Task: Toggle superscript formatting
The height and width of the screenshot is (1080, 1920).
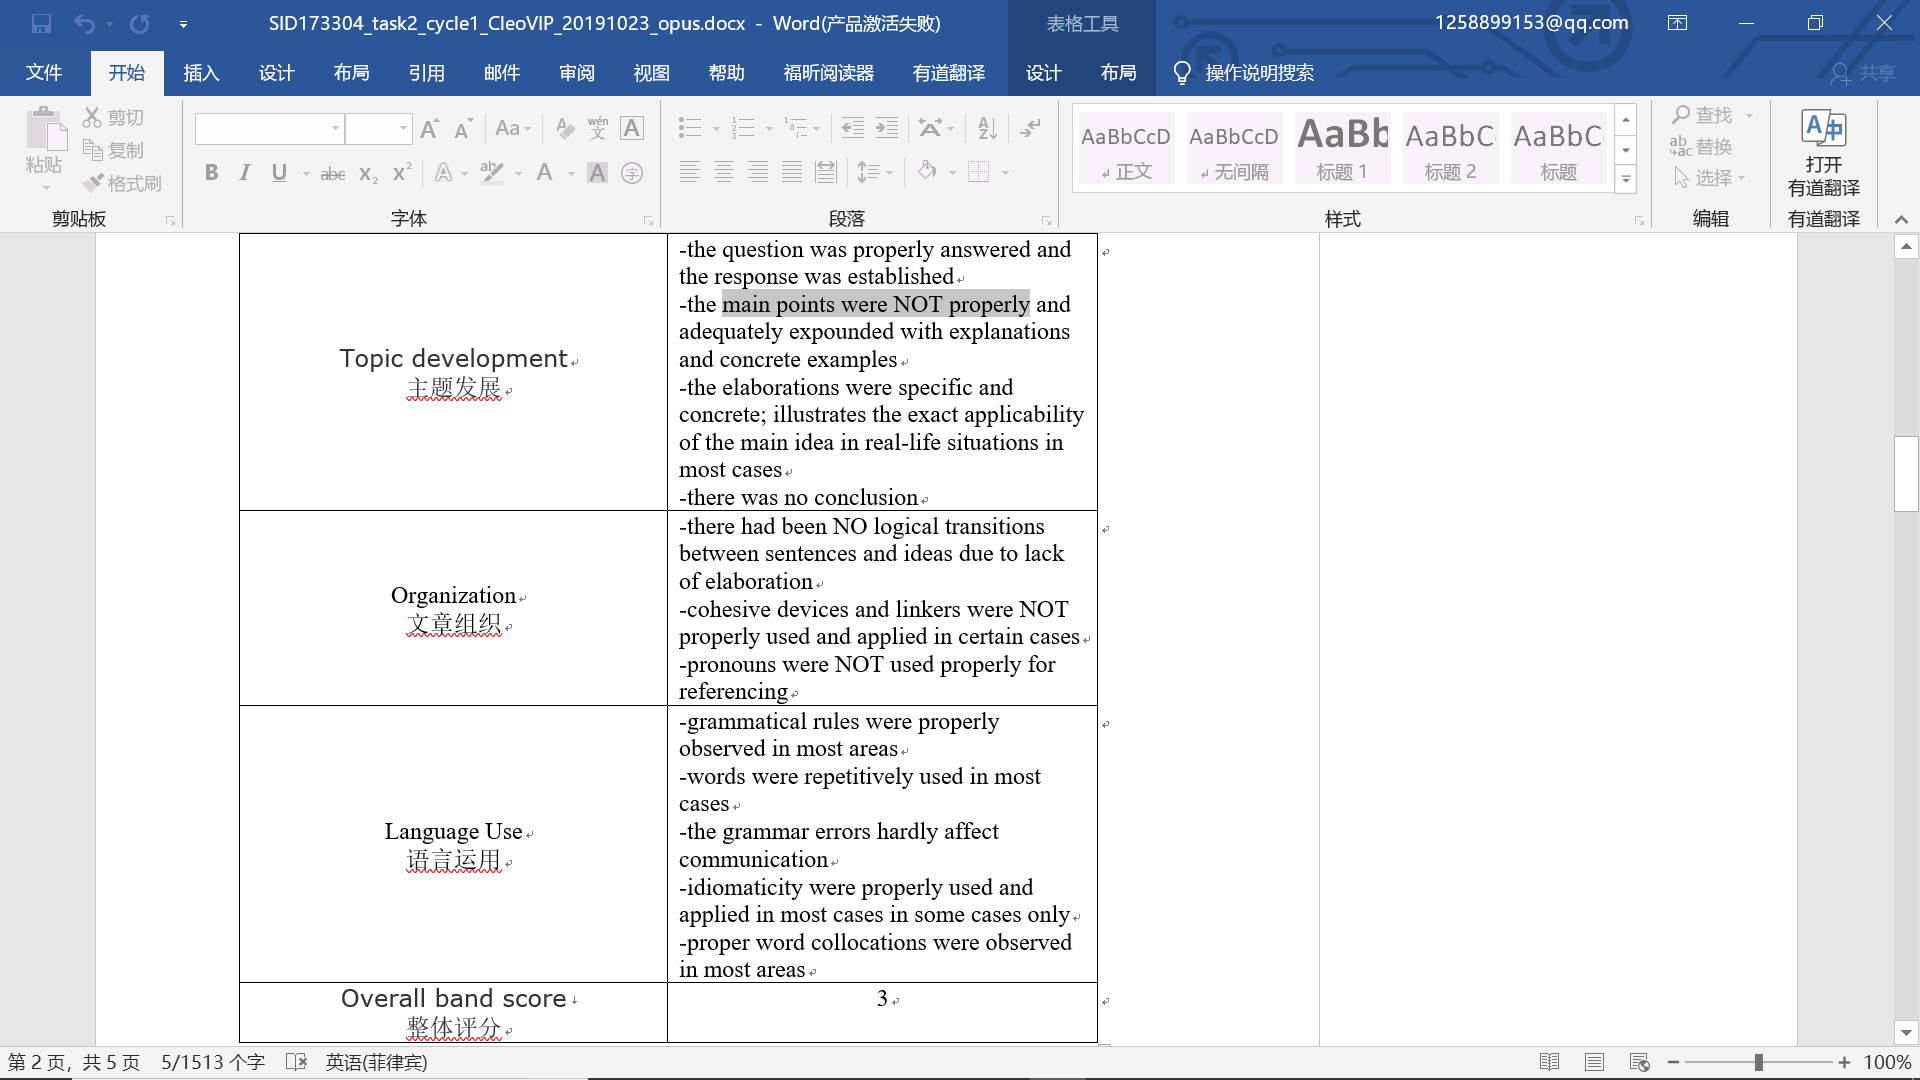Action: (401, 173)
